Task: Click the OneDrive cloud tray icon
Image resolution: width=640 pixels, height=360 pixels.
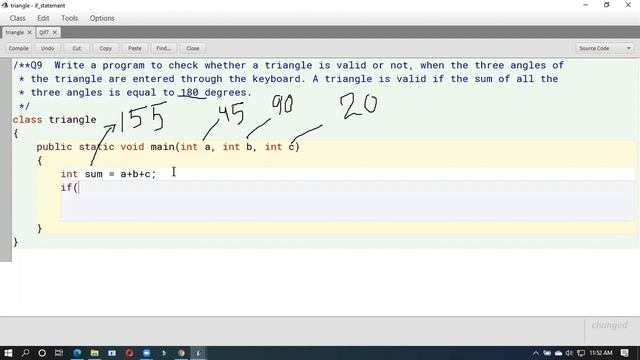Action: point(558,353)
